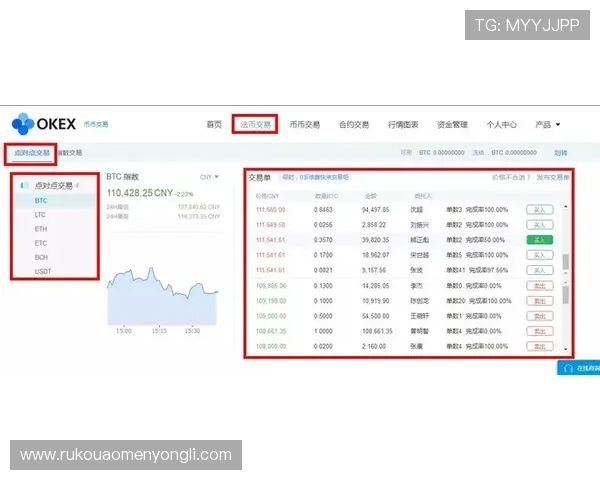600x480 pixels.
Task: Click 买入 for the 0.1700 BTC order
Action: click(540, 255)
